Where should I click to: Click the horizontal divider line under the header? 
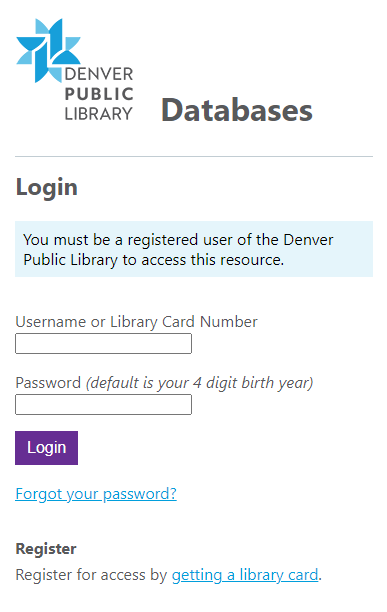coord(194,157)
